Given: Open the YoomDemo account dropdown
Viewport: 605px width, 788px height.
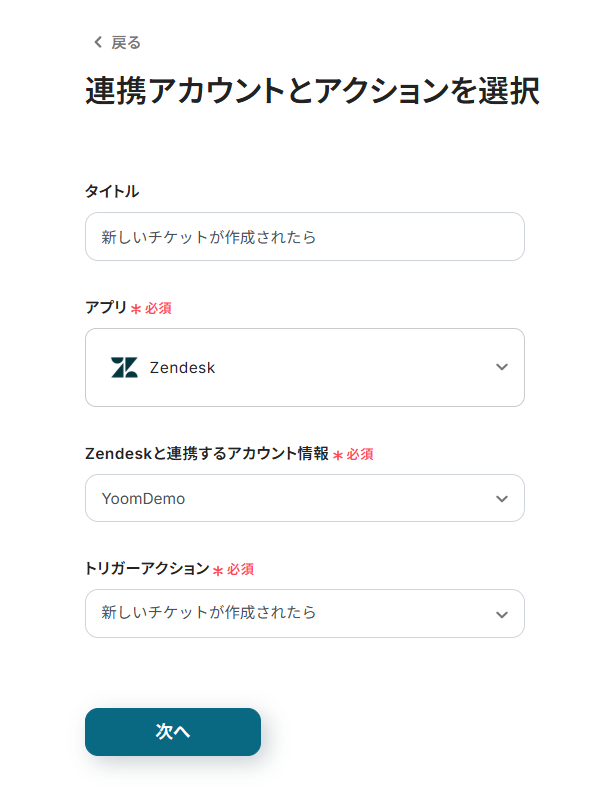Looking at the screenshot, I should pos(290,498).
